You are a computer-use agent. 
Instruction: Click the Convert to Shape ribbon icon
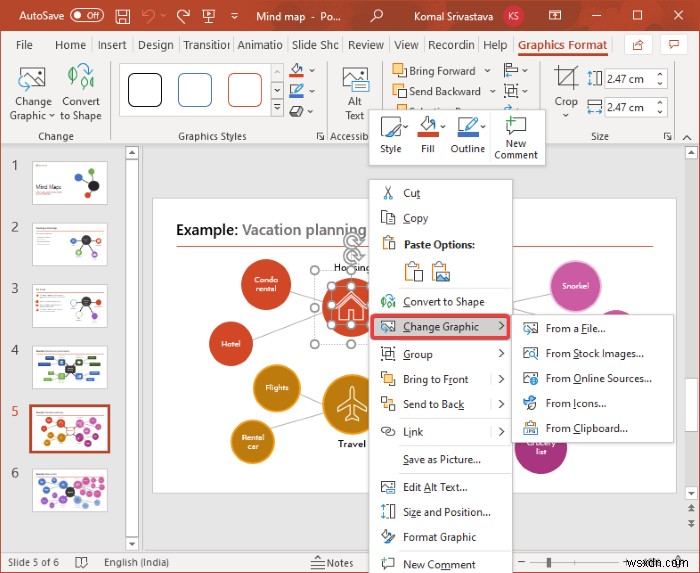pyautogui.click(x=81, y=93)
